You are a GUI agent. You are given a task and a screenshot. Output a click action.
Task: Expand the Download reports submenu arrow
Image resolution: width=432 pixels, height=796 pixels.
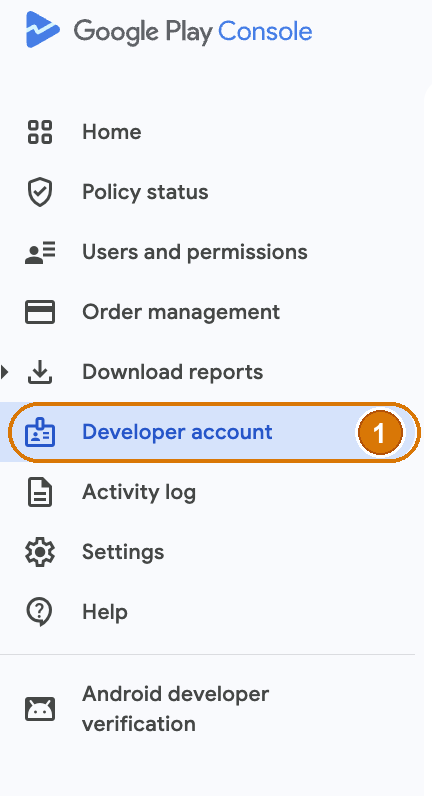(5, 372)
